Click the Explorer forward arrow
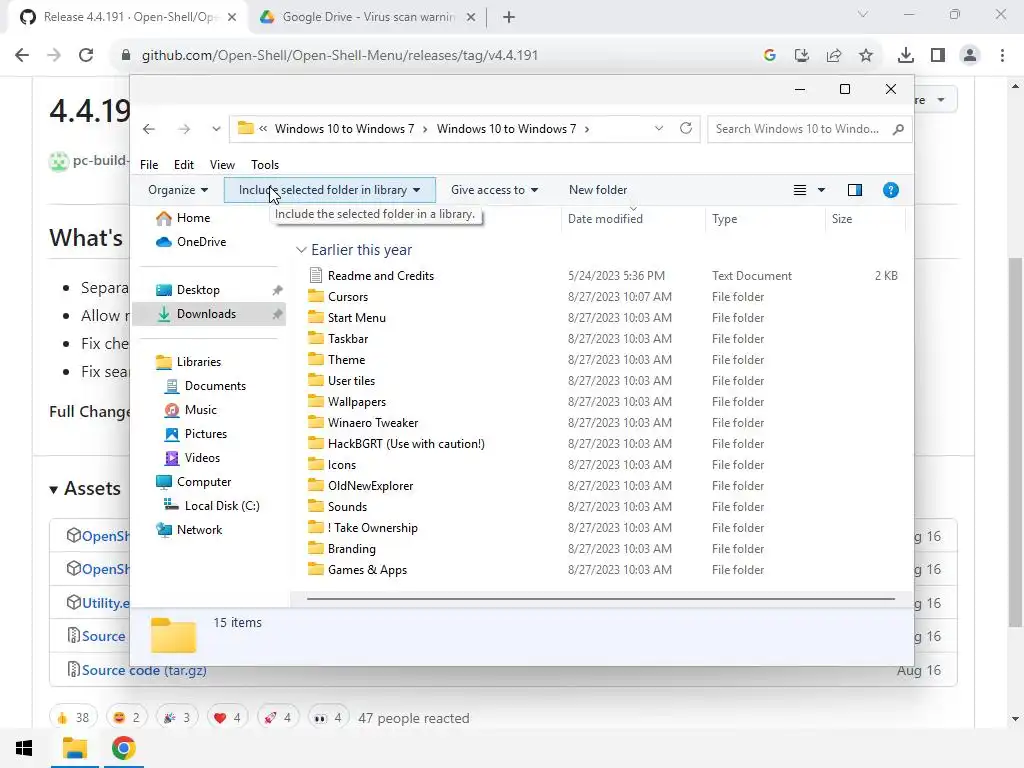The height and width of the screenshot is (768, 1024). pyautogui.click(x=184, y=129)
